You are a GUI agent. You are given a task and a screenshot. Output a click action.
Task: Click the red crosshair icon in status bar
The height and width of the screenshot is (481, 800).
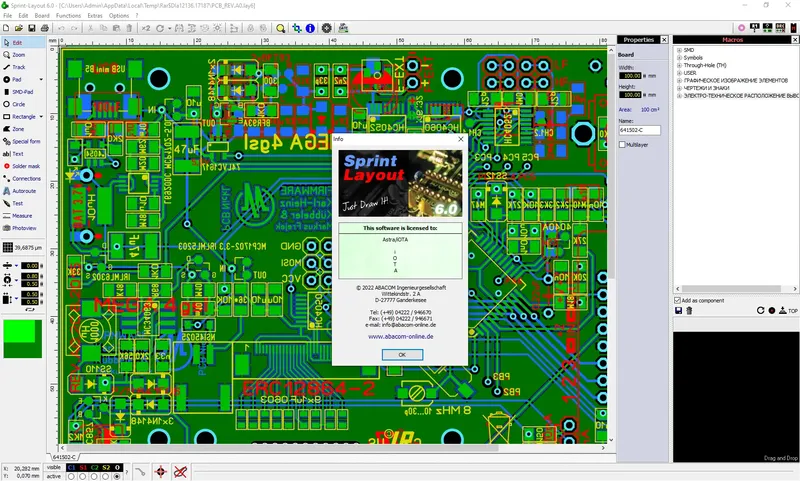click(x=160, y=472)
